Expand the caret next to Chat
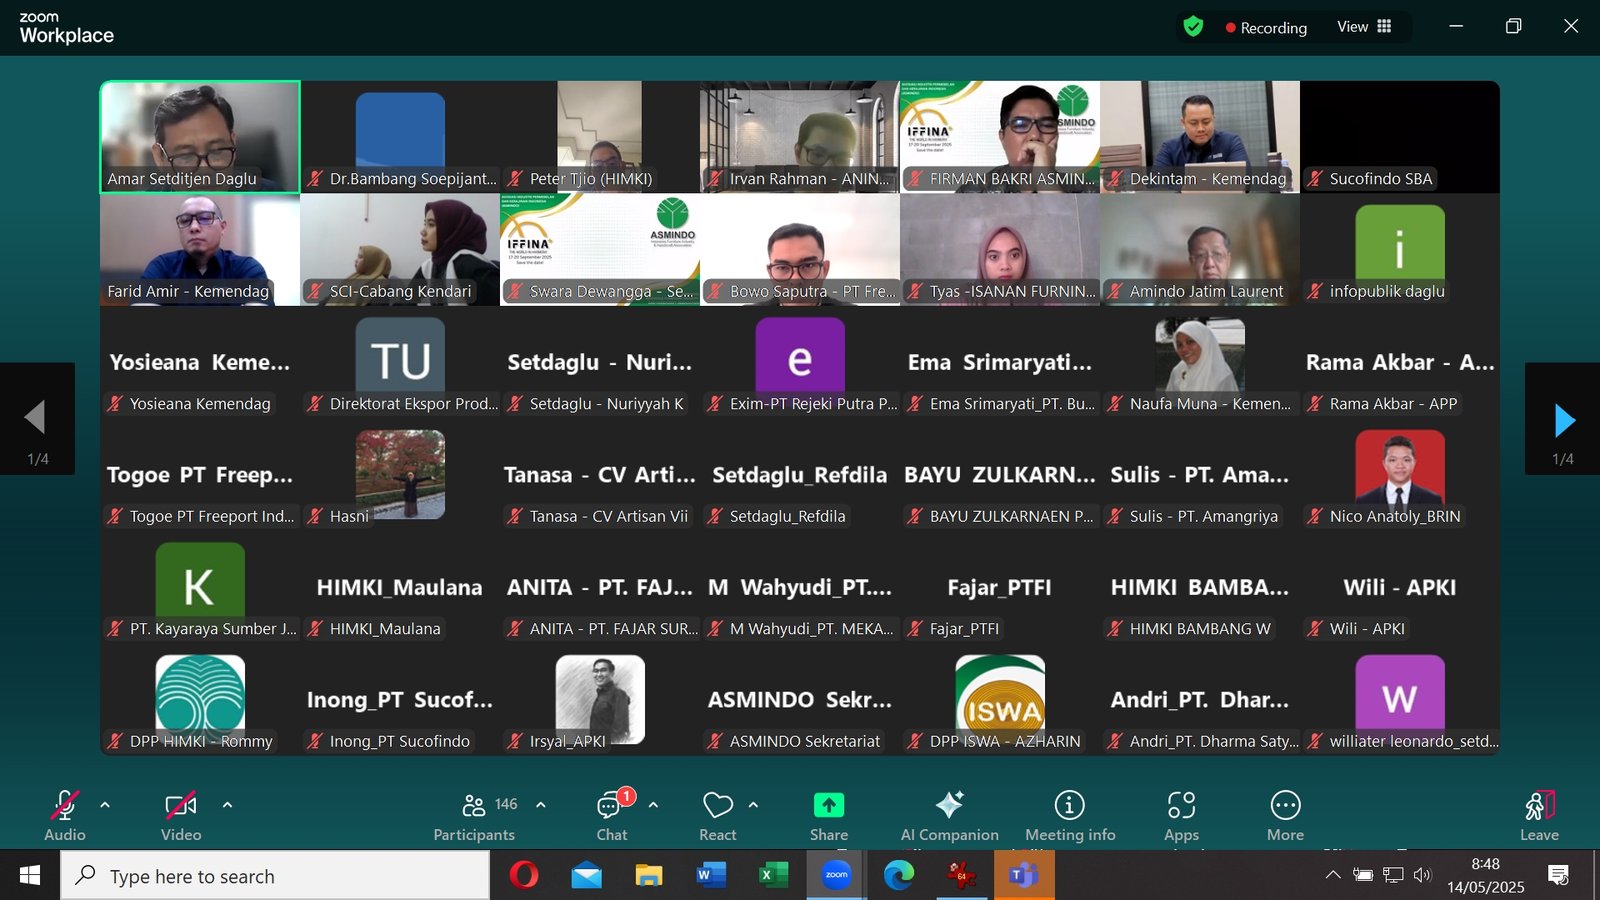 click(653, 805)
